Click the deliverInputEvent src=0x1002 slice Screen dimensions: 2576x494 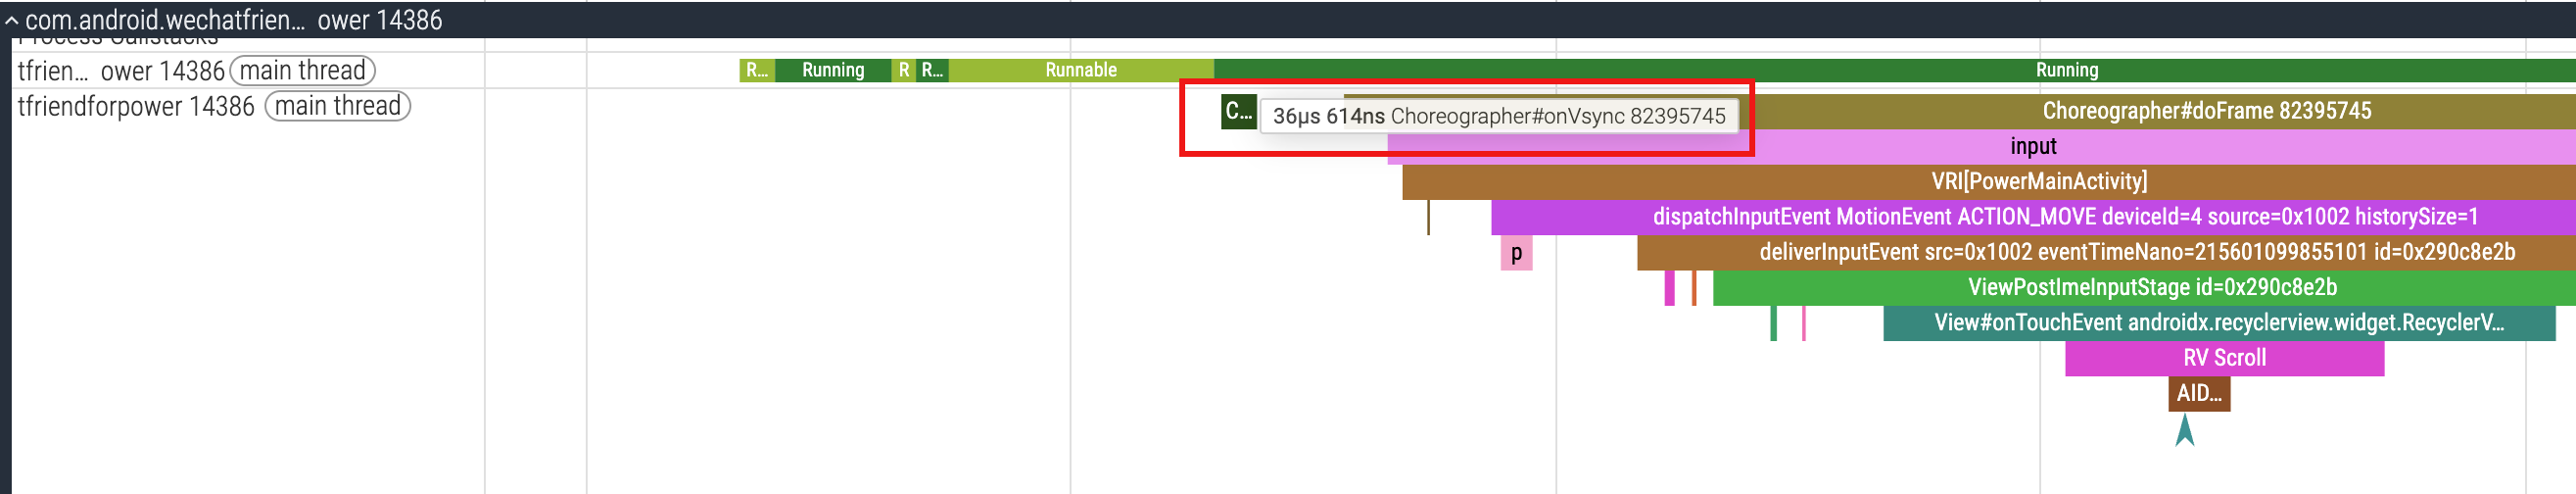(x=2136, y=252)
